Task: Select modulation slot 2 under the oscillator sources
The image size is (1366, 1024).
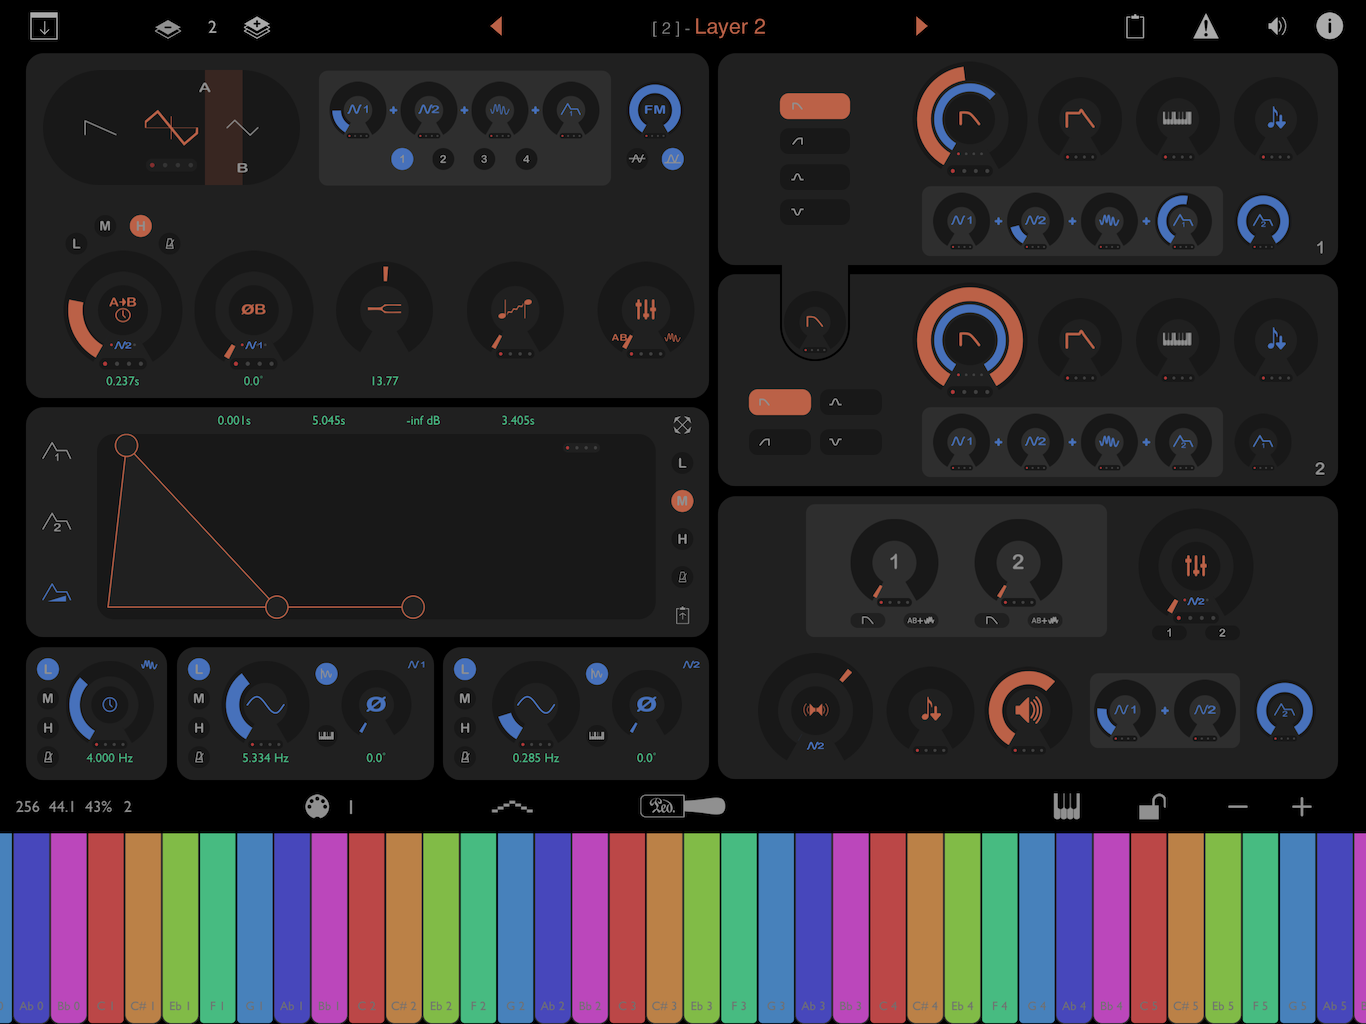Action: [443, 159]
